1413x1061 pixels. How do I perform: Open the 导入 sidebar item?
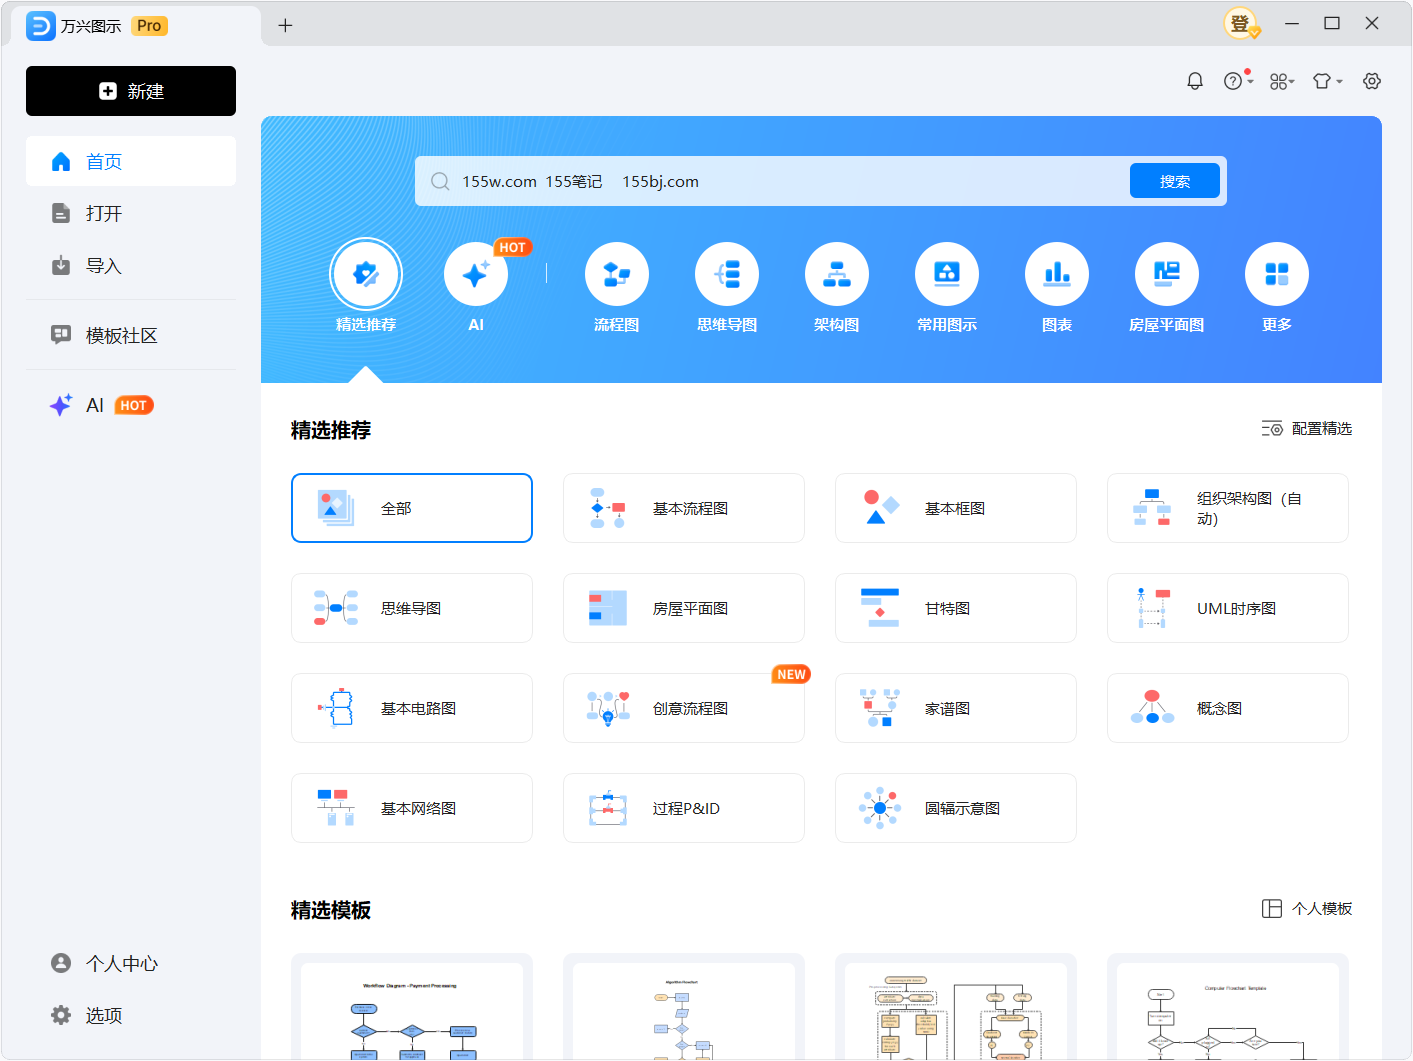(x=103, y=265)
